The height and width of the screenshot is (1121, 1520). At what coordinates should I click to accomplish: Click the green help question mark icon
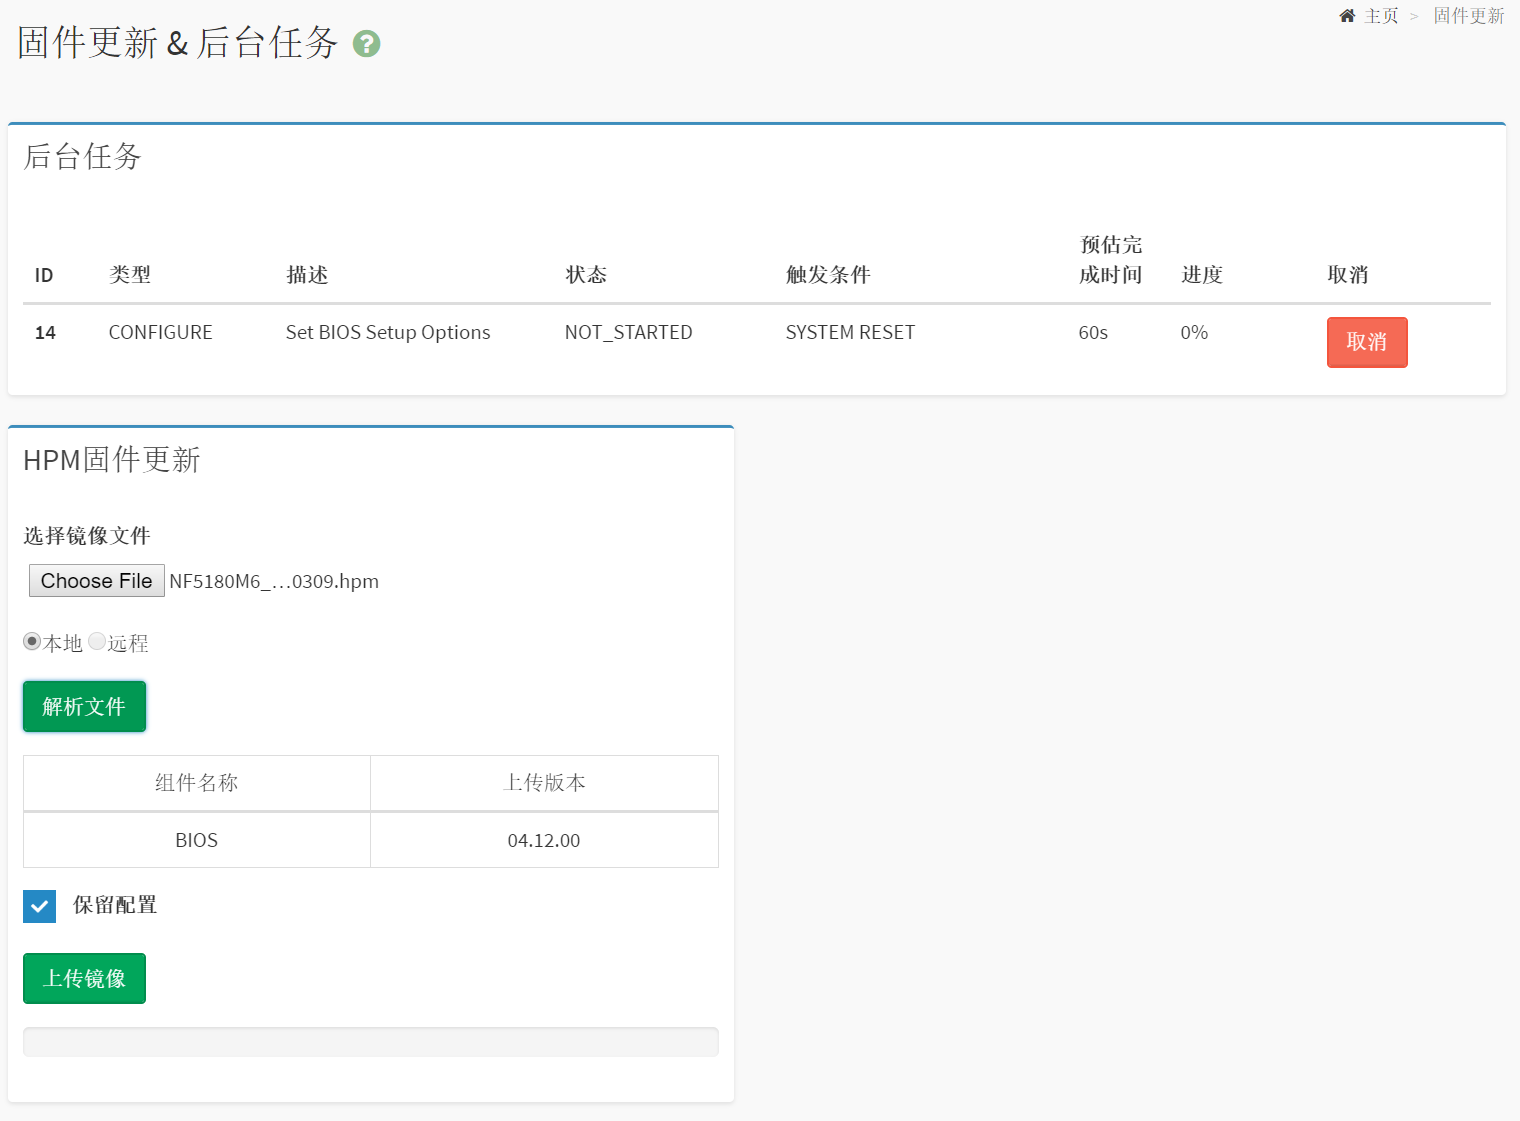click(366, 44)
